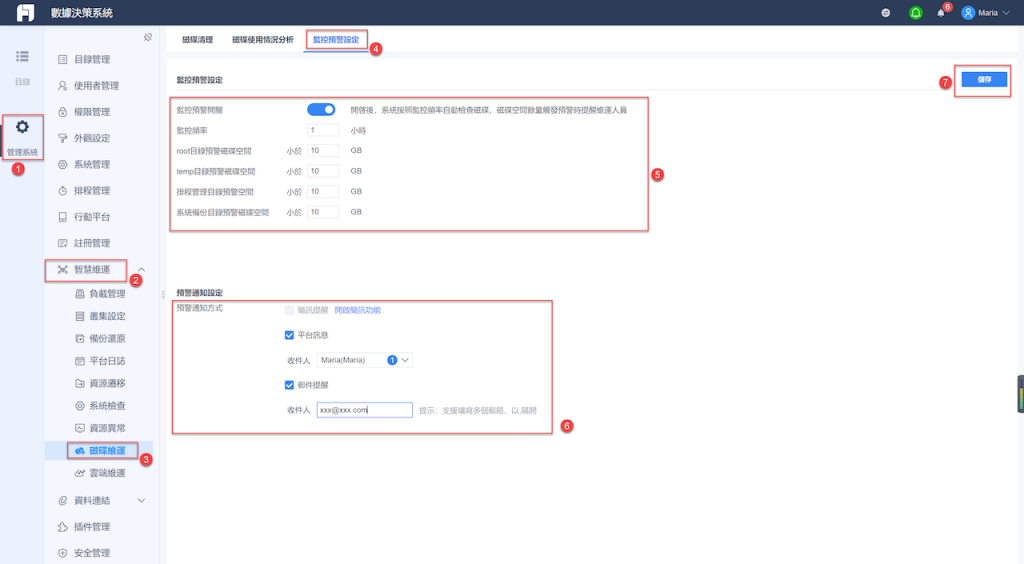Click the 使用者管理 person icon
1024x564 pixels.
click(x=63, y=86)
